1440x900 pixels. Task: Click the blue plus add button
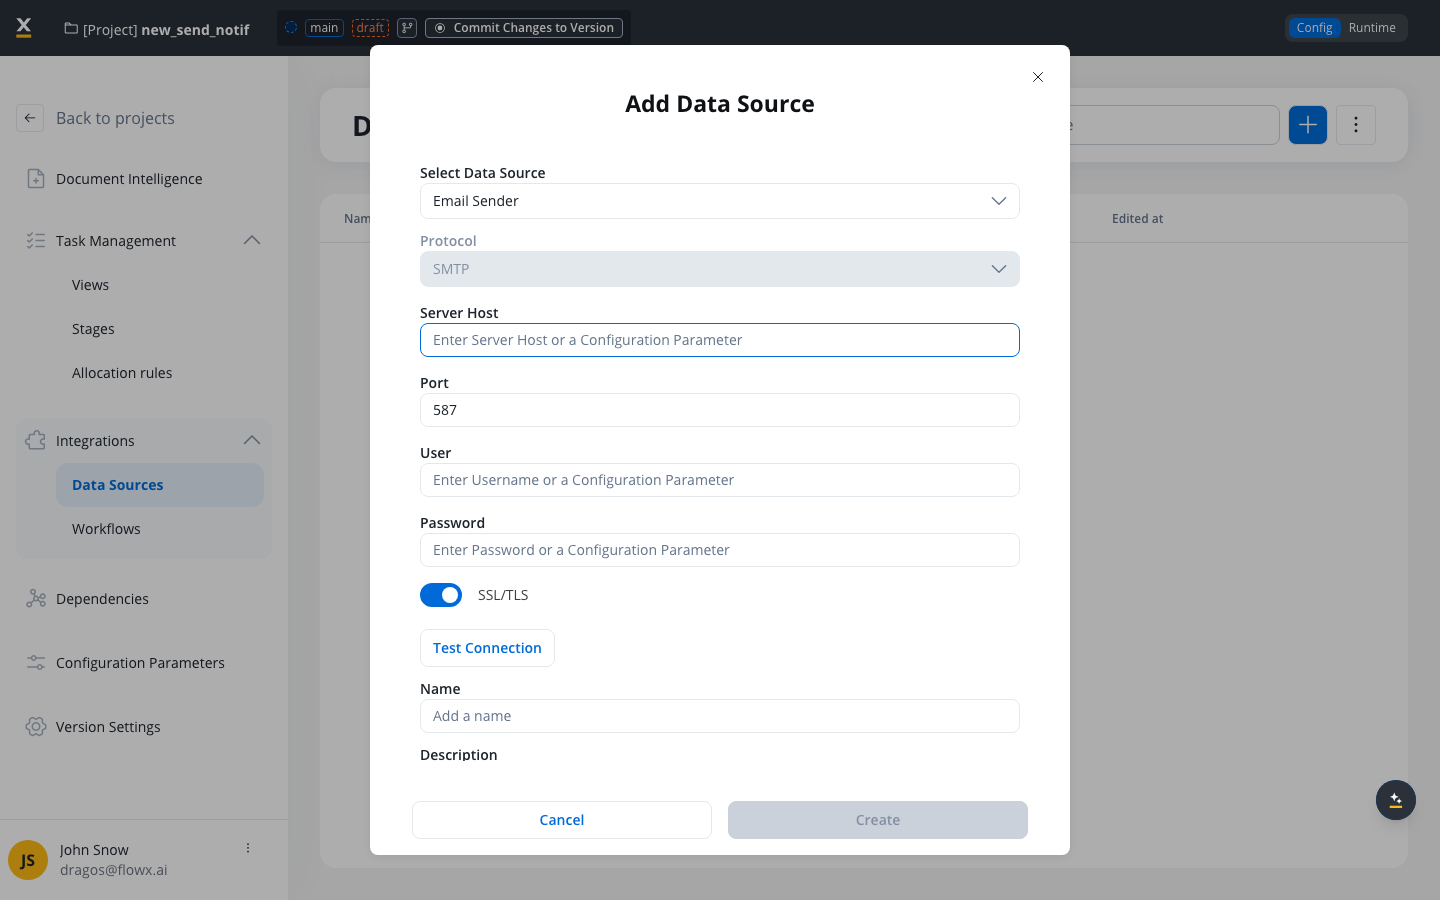pyautogui.click(x=1307, y=125)
